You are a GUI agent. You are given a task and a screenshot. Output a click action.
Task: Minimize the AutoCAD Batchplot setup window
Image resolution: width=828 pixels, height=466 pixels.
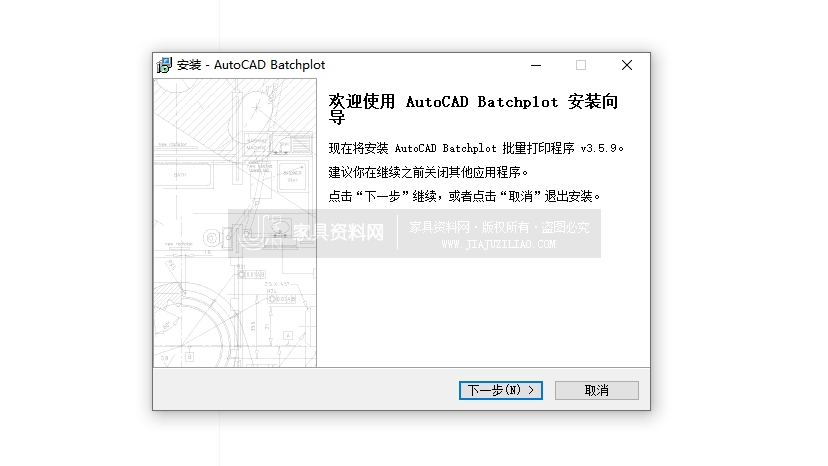(536, 65)
